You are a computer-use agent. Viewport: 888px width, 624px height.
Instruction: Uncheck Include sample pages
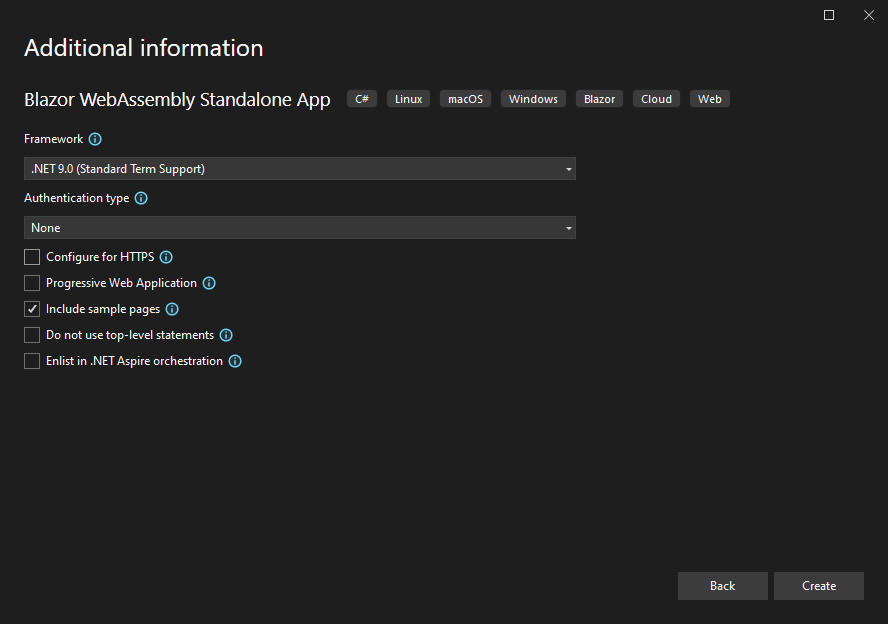tap(32, 309)
